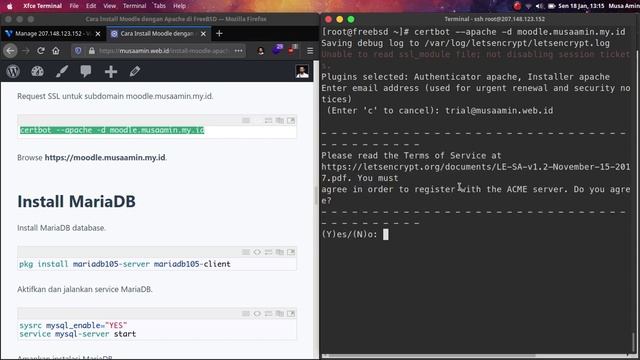This screenshot has width=640, height=360.
Task: Click the Firefox account avatar toolbar icon
Action: coord(261,51)
